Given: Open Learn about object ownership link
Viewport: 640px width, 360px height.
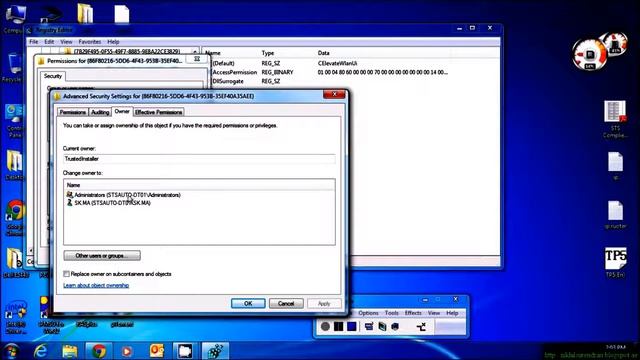Looking at the screenshot, I should coord(96,285).
